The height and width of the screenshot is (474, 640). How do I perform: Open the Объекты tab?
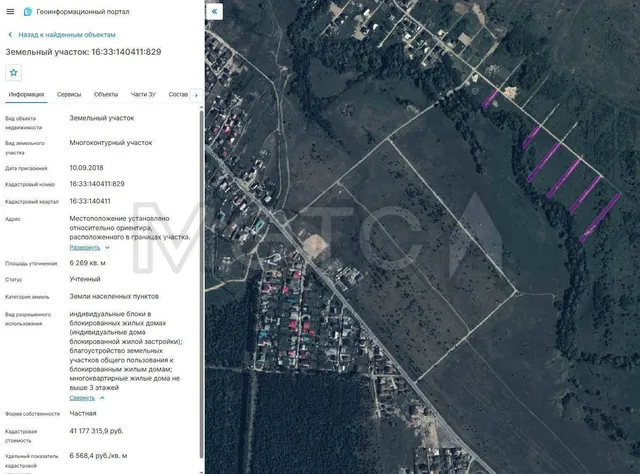pyautogui.click(x=106, y=94)
